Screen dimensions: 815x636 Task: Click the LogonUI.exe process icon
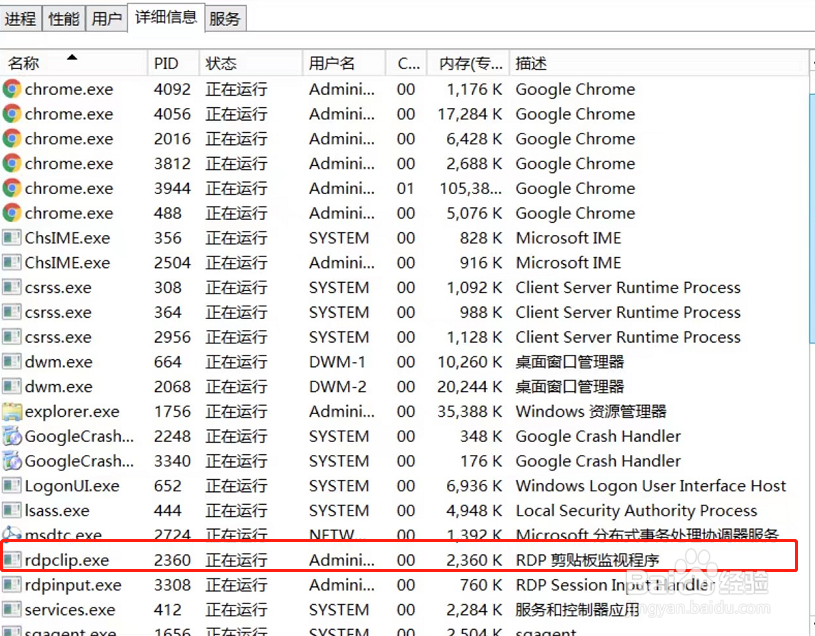click(x=11, y=486)
